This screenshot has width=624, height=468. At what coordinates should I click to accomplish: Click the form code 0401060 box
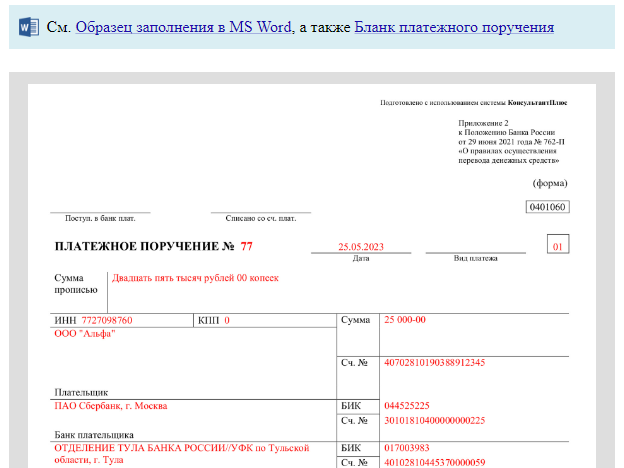click(x=547, y=207)
